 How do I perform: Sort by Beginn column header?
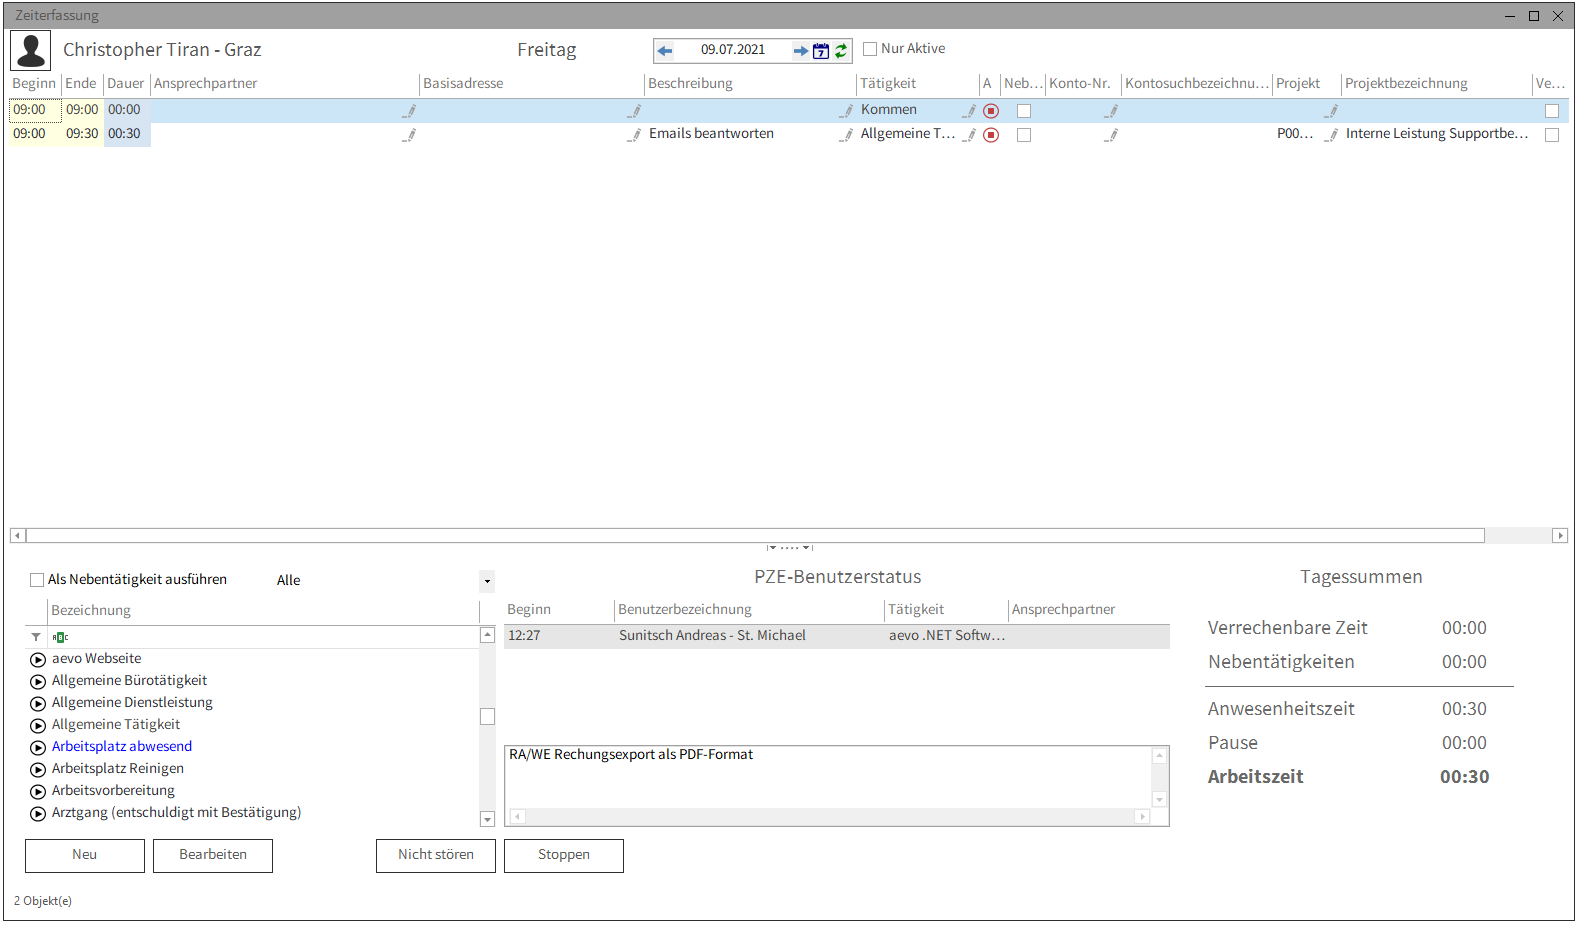coord(34,84)
